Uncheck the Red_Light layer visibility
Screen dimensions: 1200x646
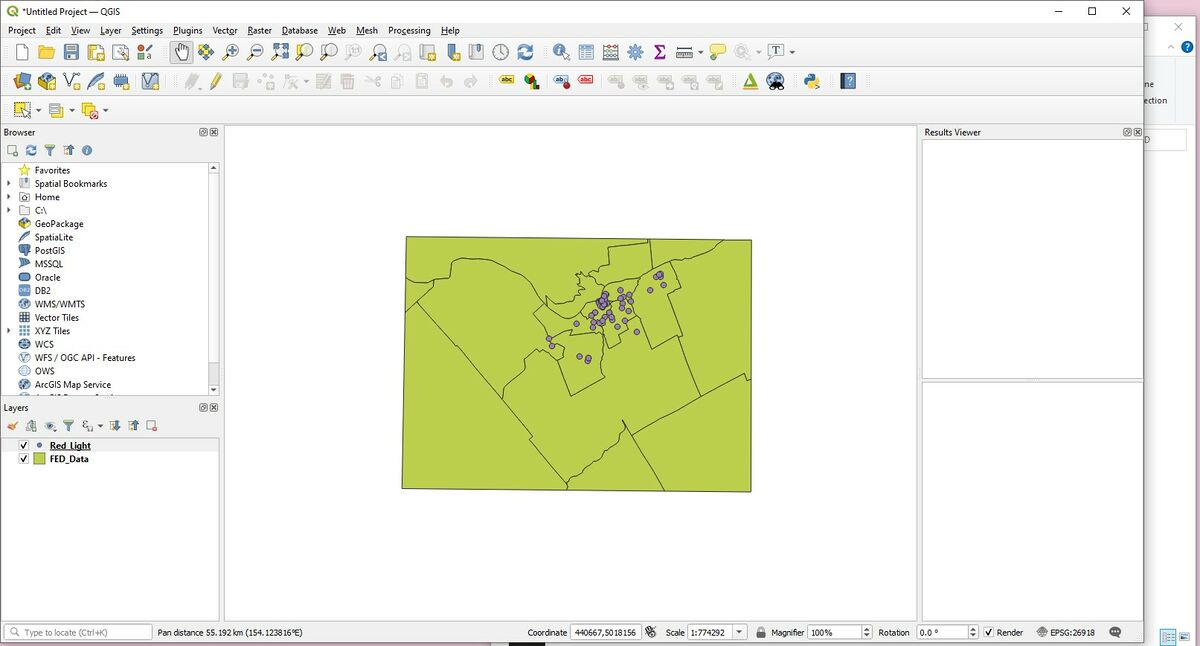[24, 446]
